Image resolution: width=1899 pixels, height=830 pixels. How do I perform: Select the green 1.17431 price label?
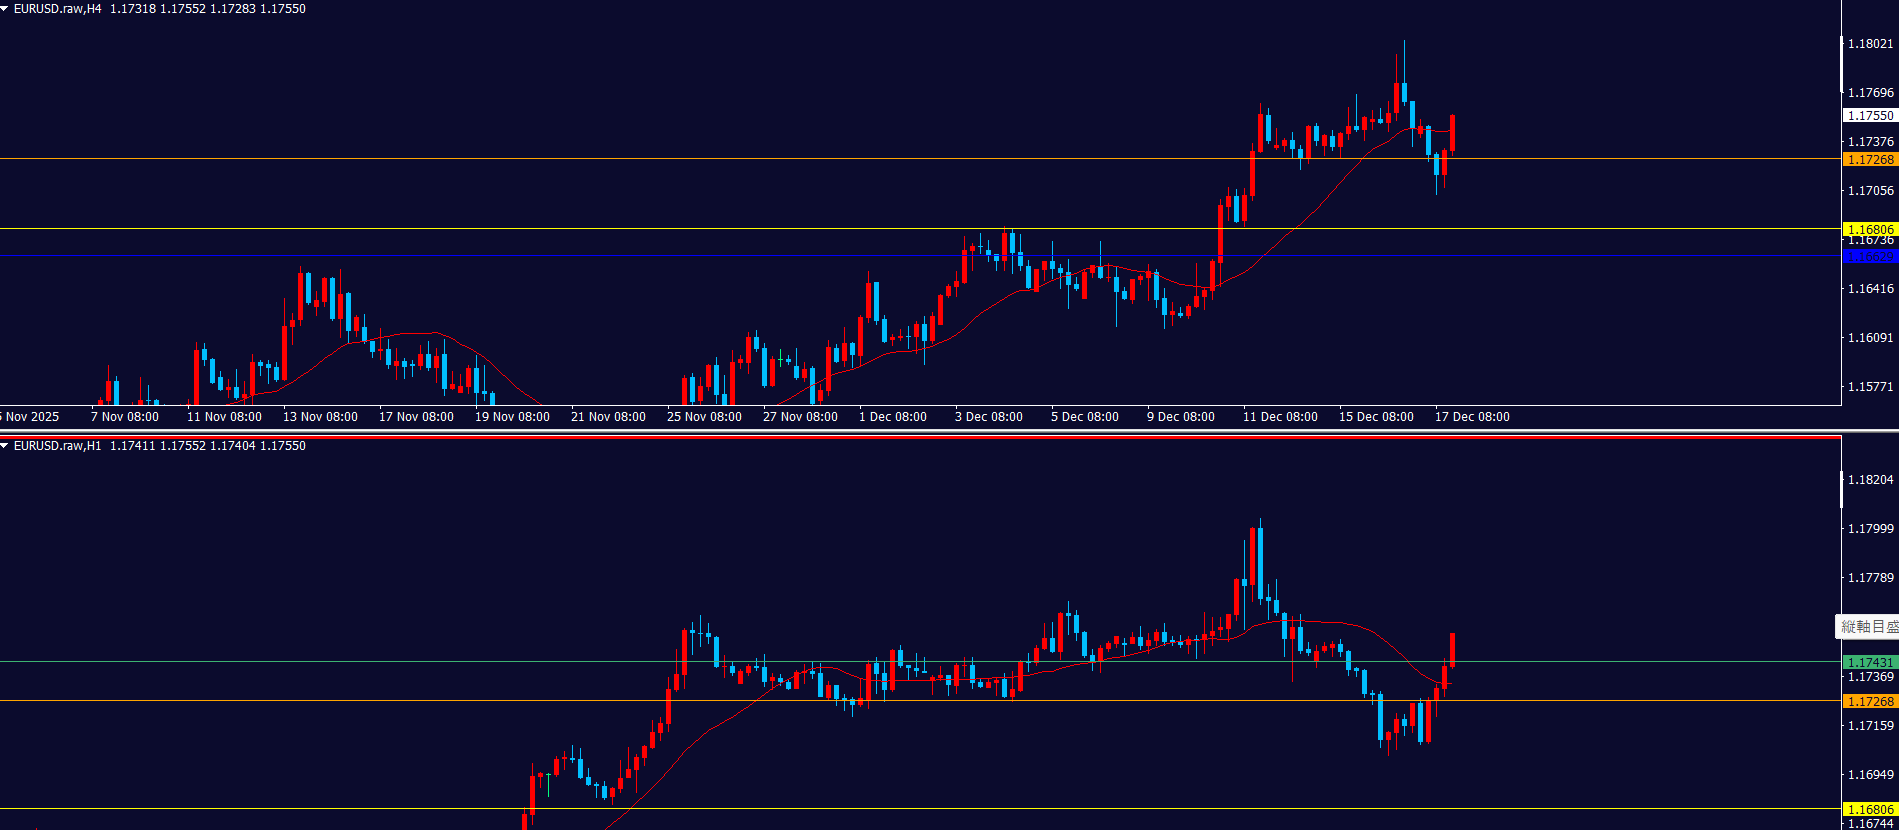(x=1869, y=662)
